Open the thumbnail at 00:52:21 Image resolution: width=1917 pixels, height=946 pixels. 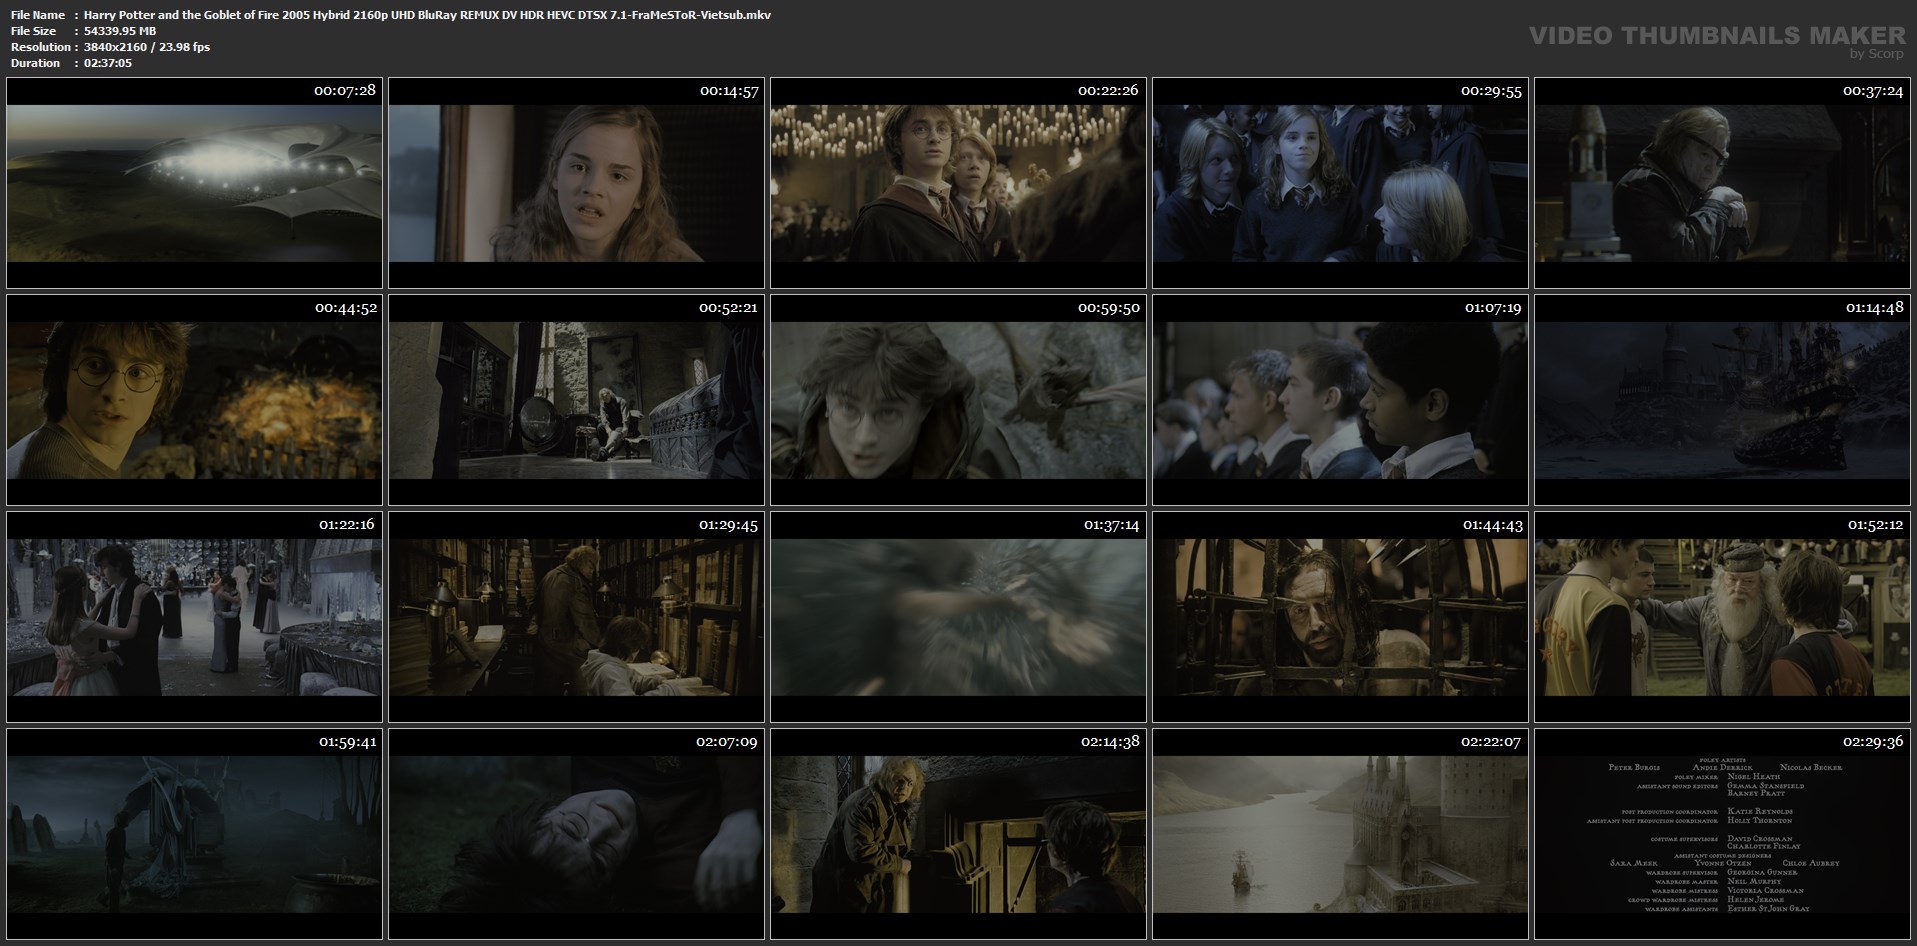click(576, 400)
